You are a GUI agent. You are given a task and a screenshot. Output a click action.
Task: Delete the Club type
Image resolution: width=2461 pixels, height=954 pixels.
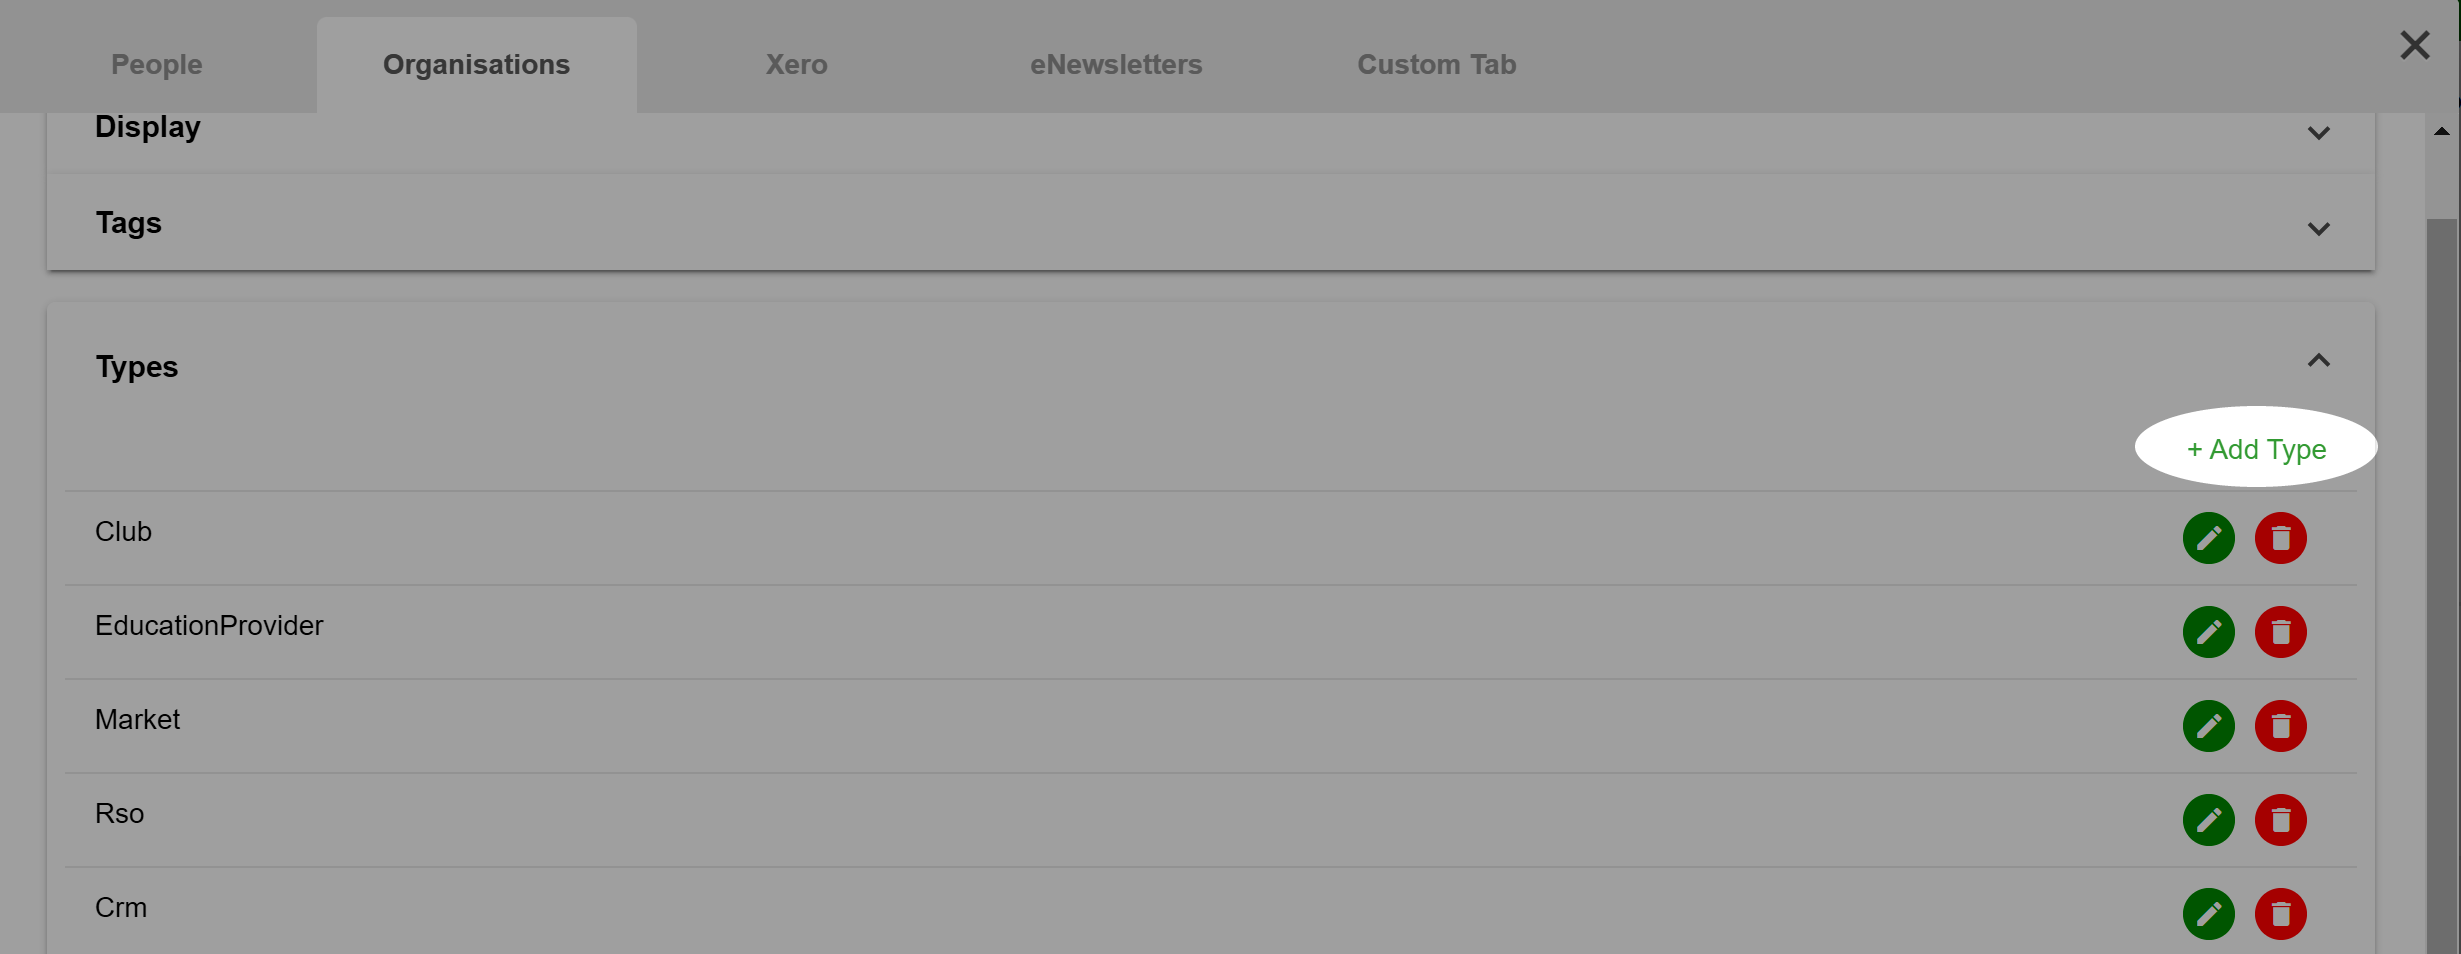(2280, 538)
